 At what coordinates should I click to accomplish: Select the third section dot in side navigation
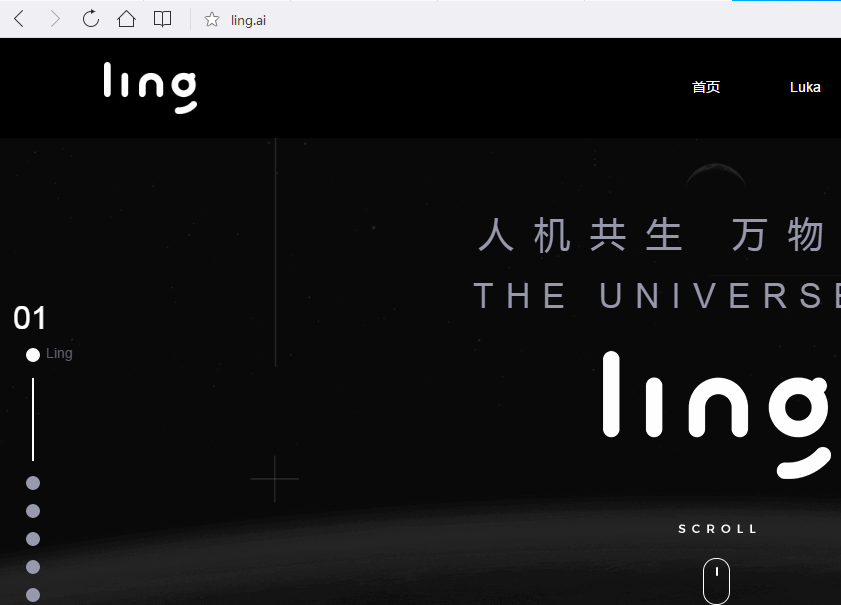tap(33, 511)
